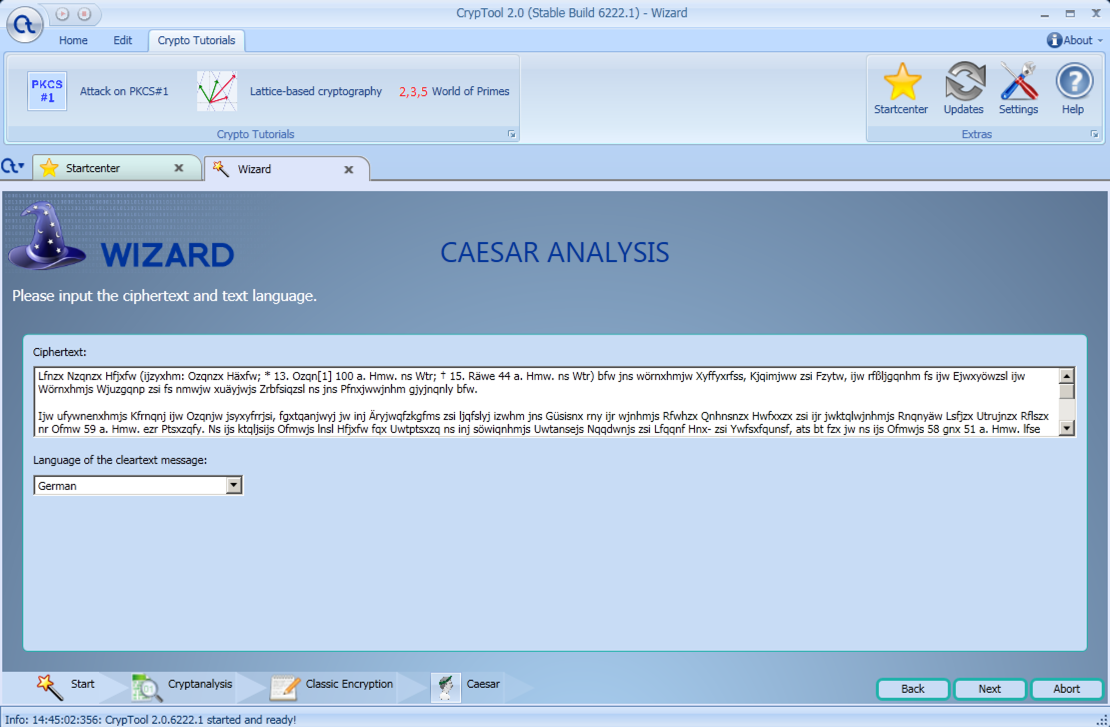
Task: Select the Crypto Tutorials ribbon tab
Action: [196, 40]
